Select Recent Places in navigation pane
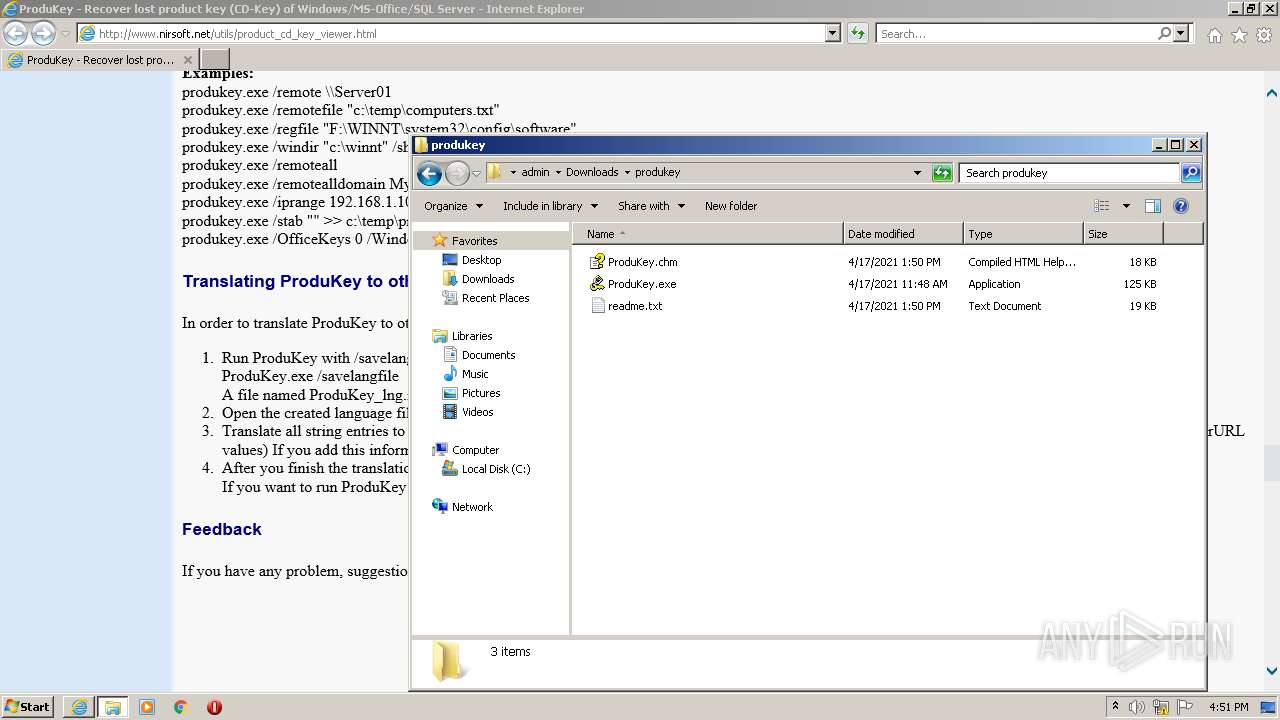 [x=495, y=298]
